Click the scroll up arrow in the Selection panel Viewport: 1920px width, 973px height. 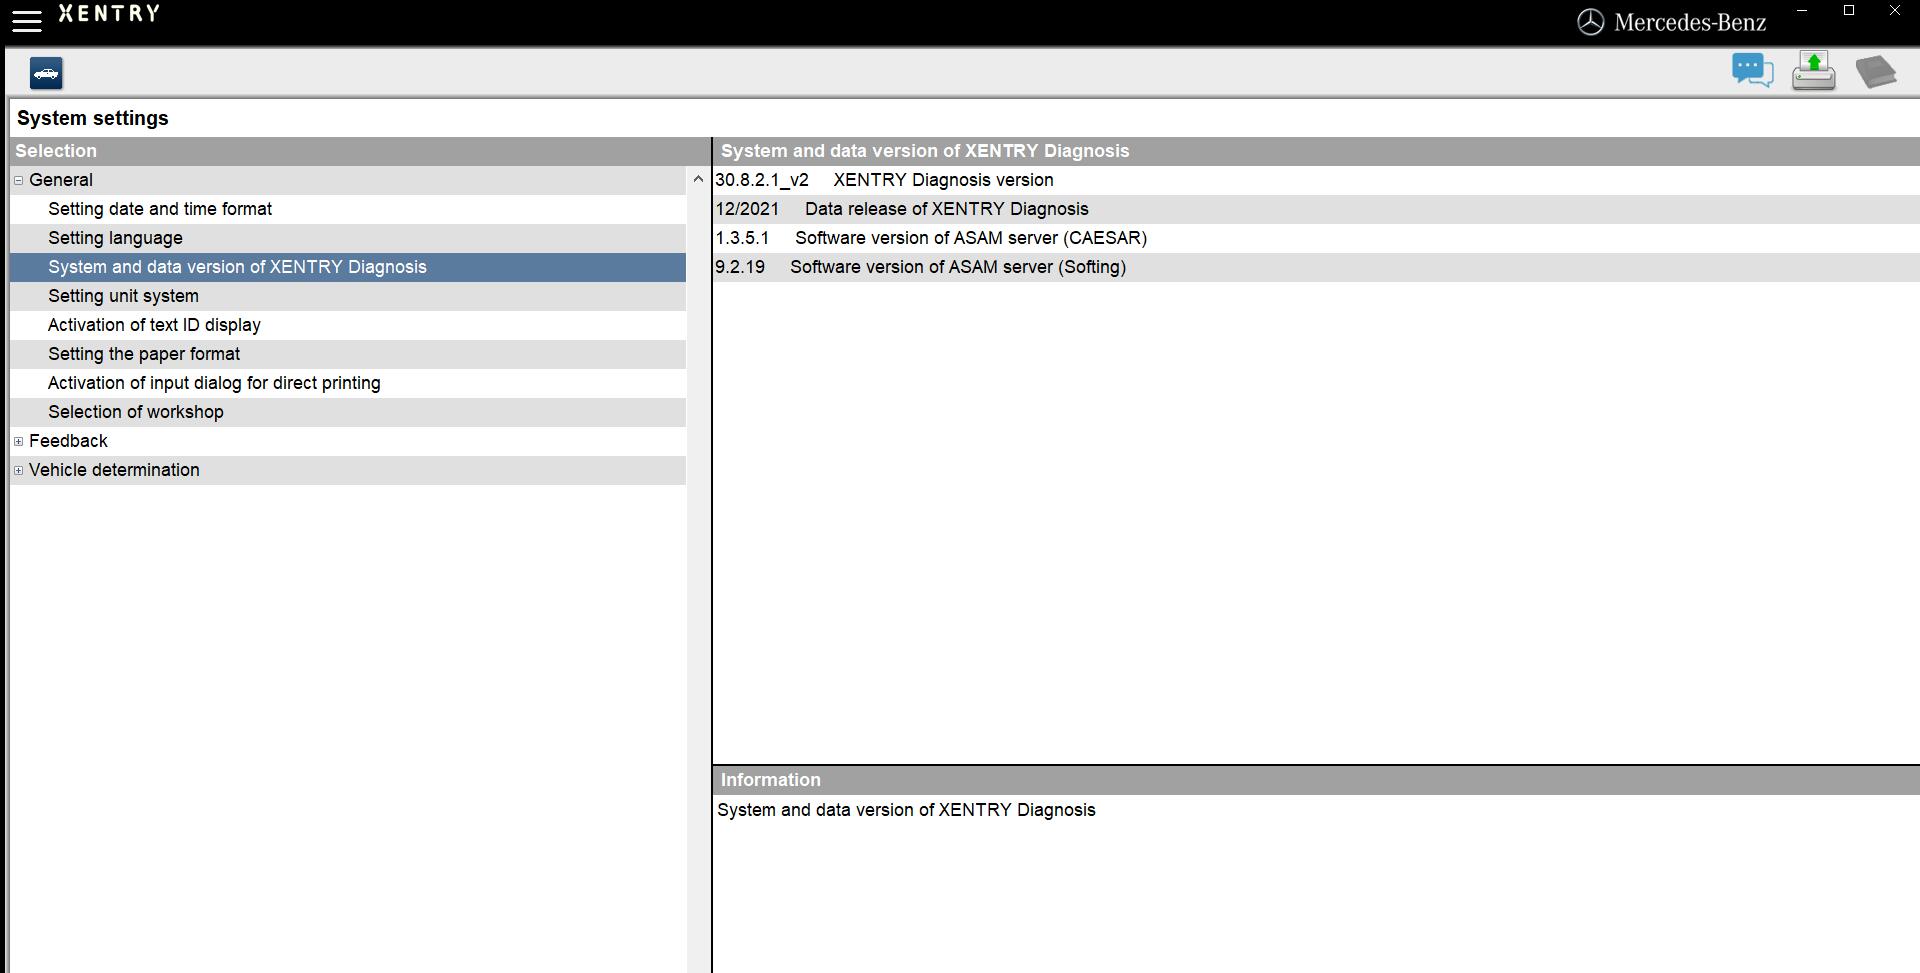[x=698, y=180]
